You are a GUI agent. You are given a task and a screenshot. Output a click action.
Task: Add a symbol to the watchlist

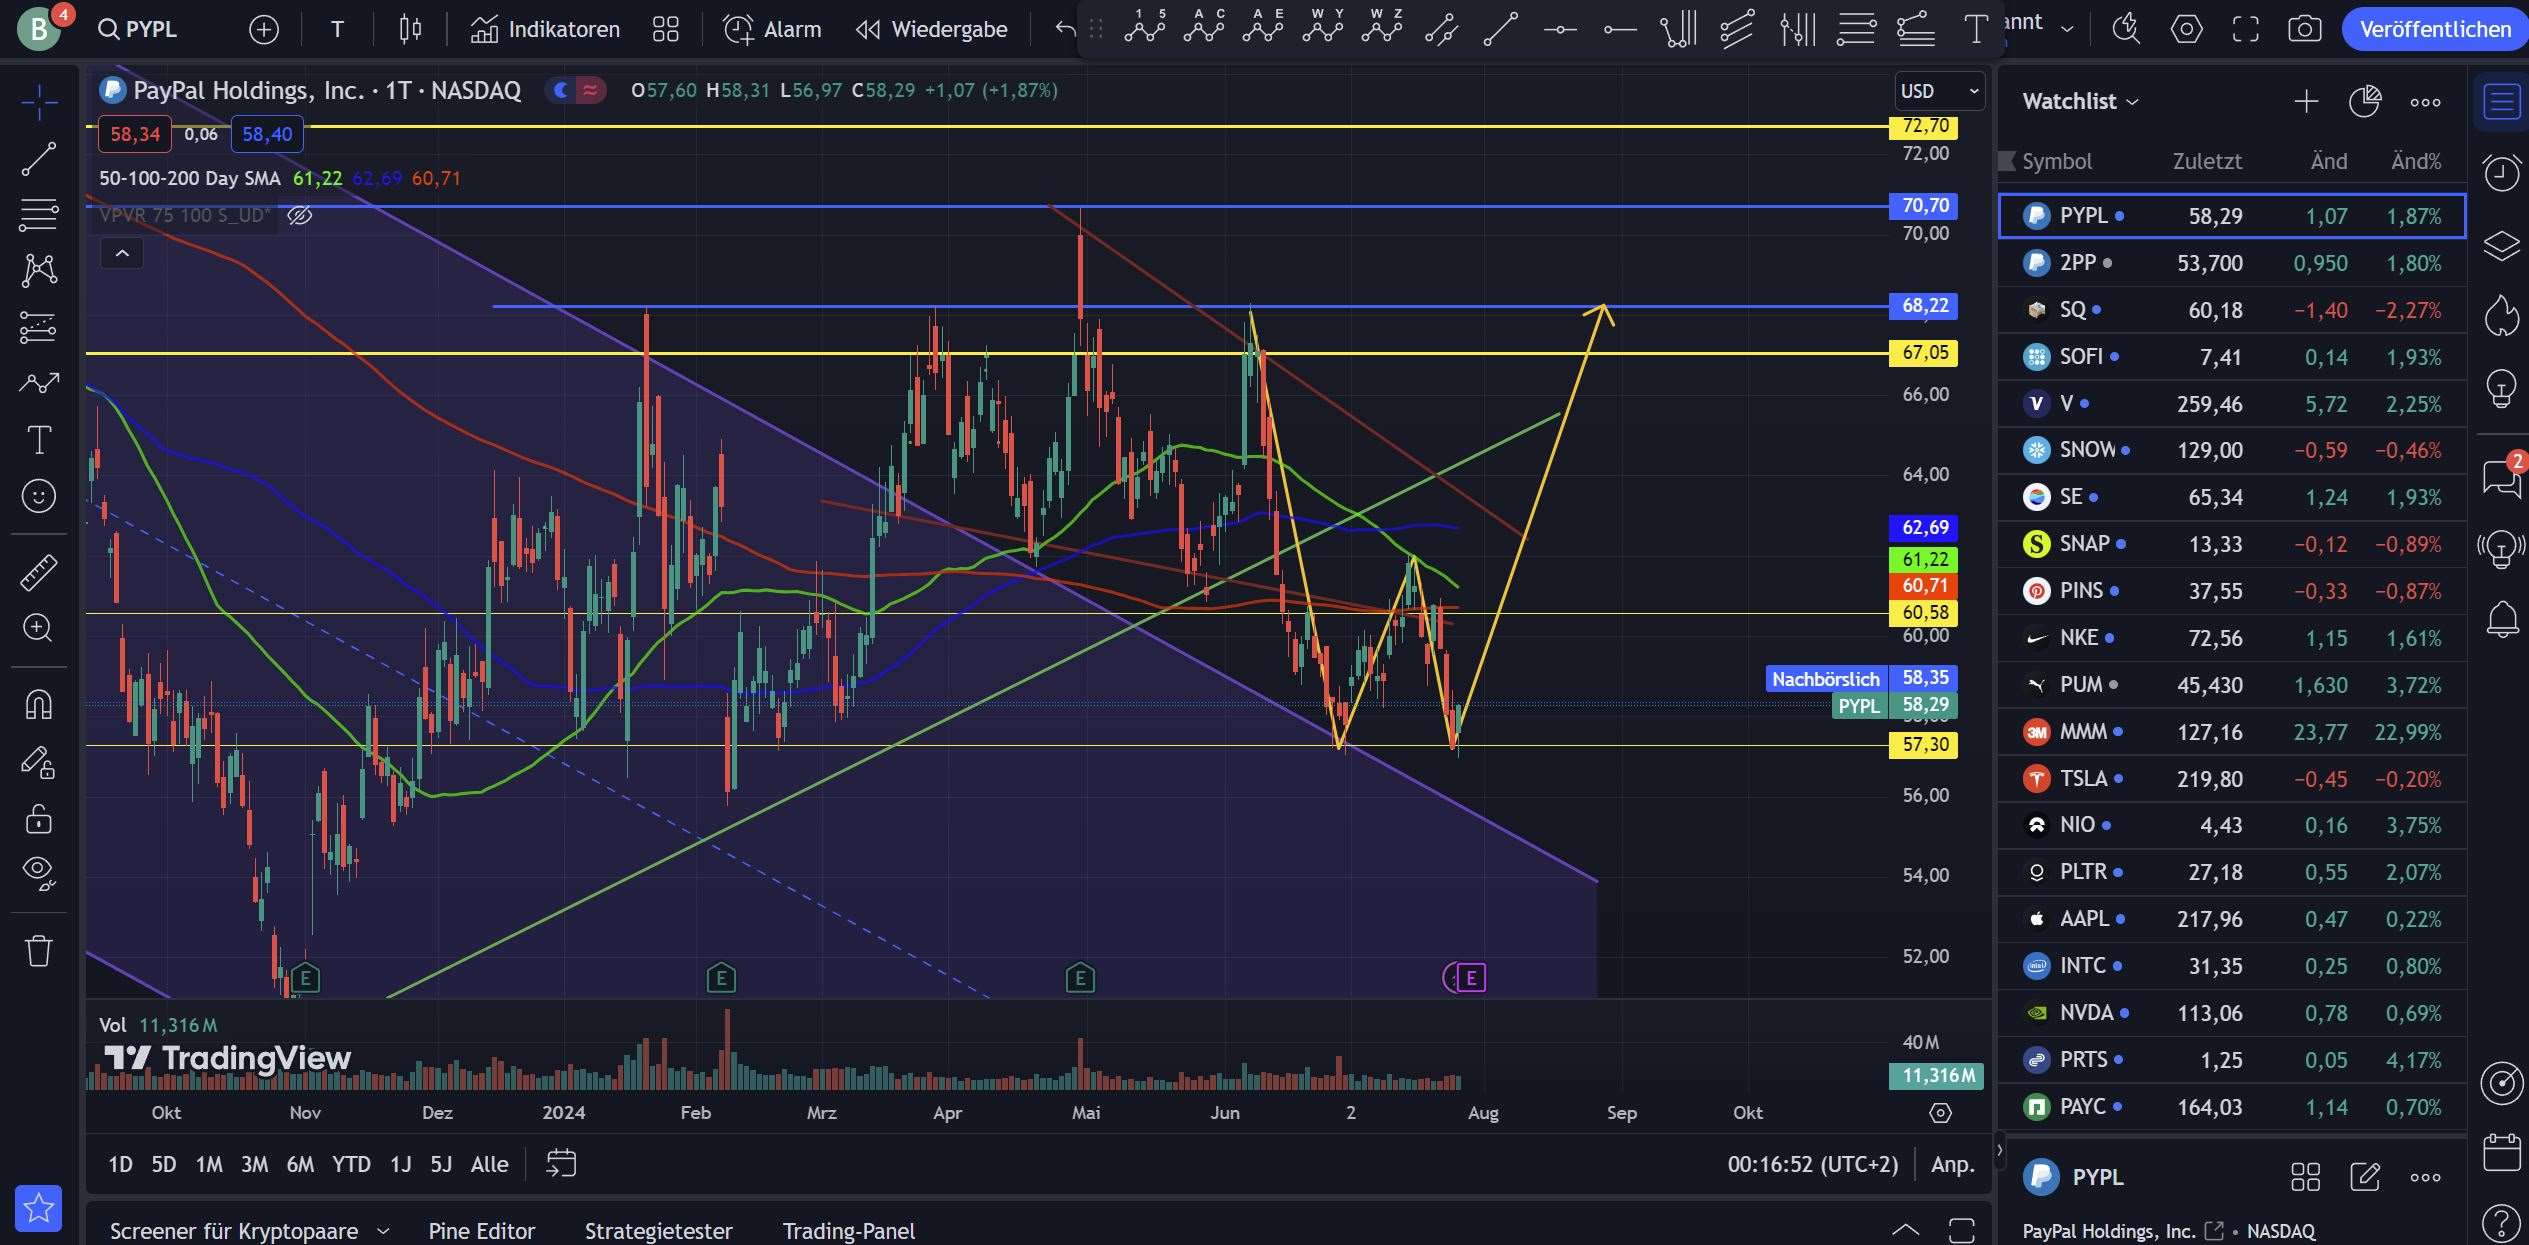click(x=2306, y=101)
